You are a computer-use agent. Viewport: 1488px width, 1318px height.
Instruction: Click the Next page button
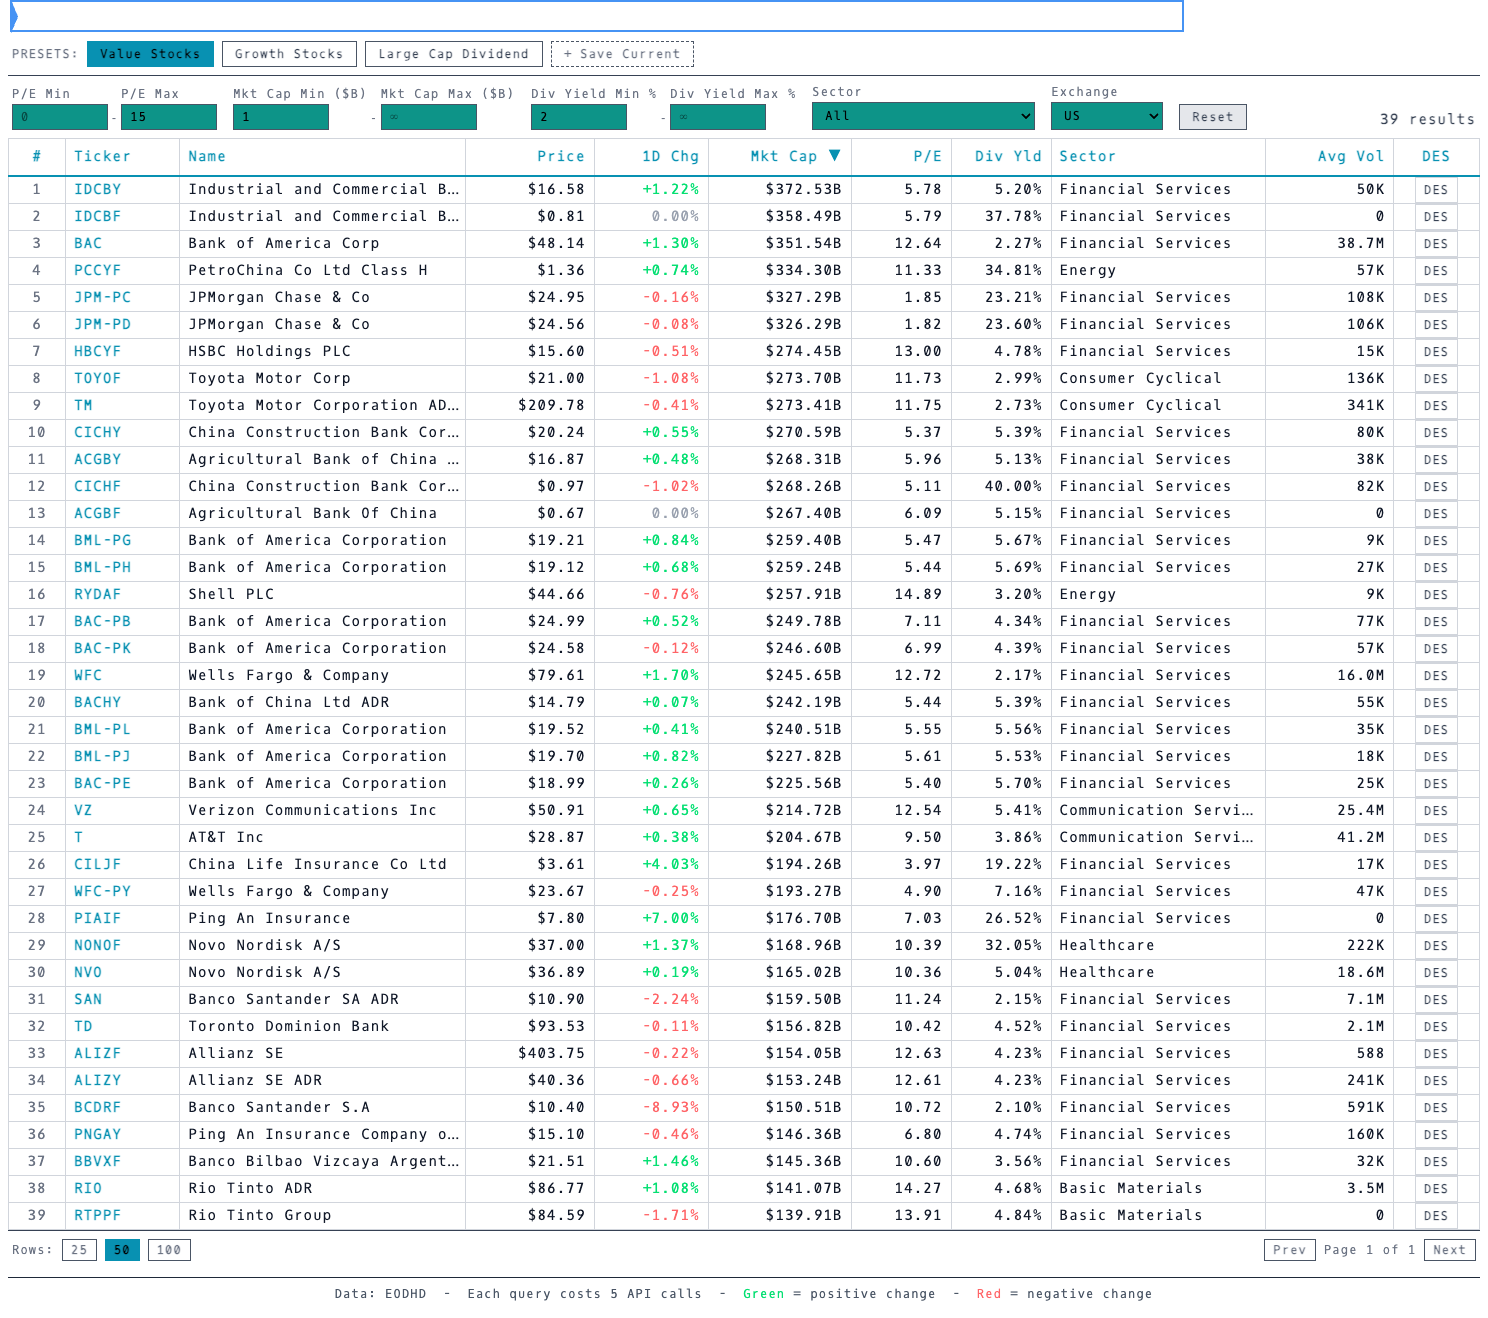tap(1448, 1249)
